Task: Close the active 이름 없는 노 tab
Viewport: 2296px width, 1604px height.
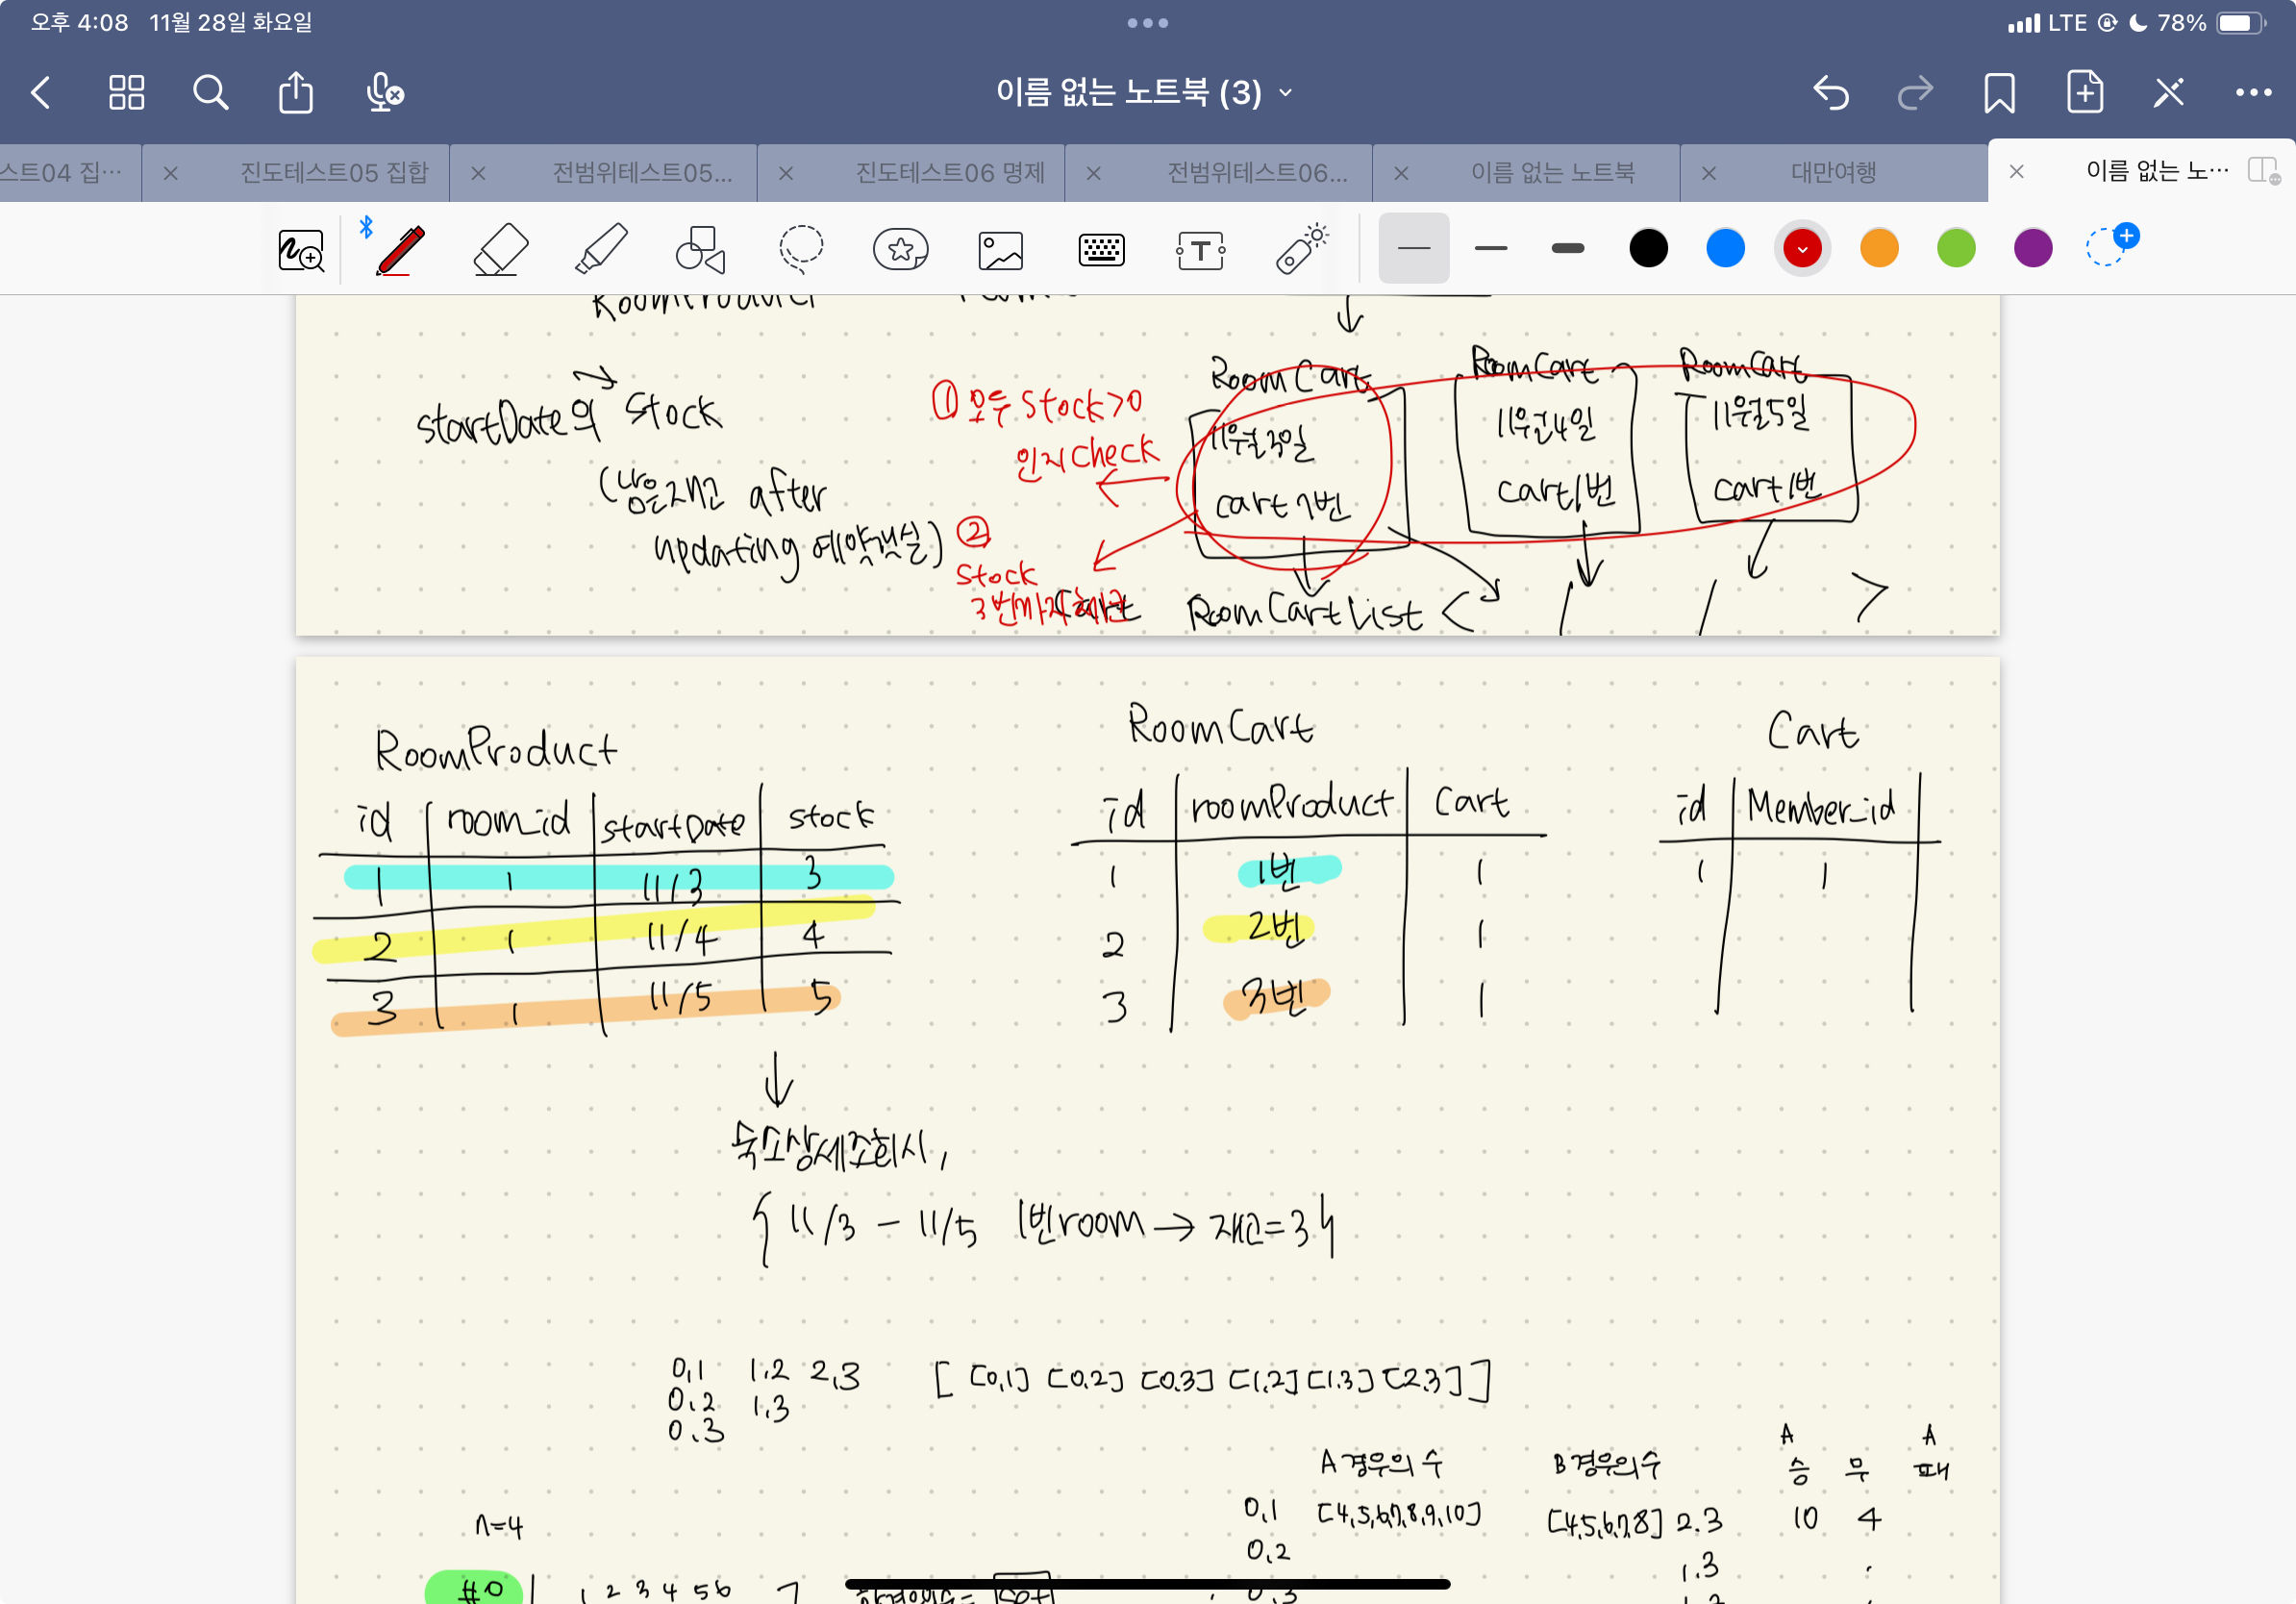Action: pos(2016,171)
